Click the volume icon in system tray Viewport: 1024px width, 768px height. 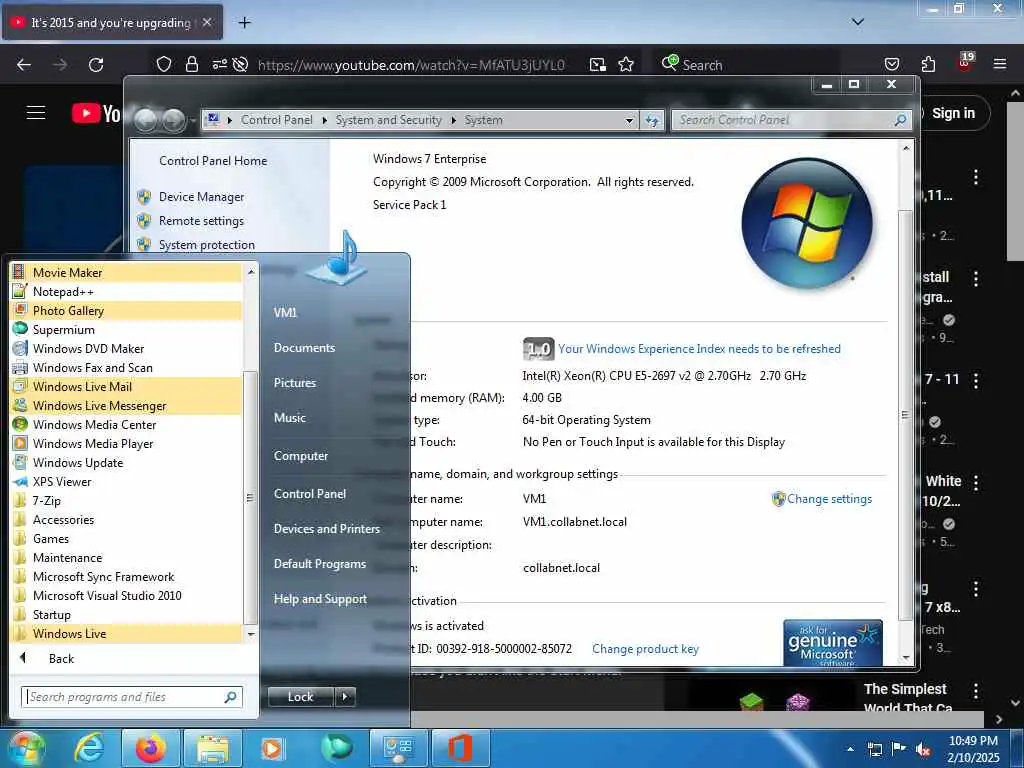pyautogui.click(x=923, y=749)
